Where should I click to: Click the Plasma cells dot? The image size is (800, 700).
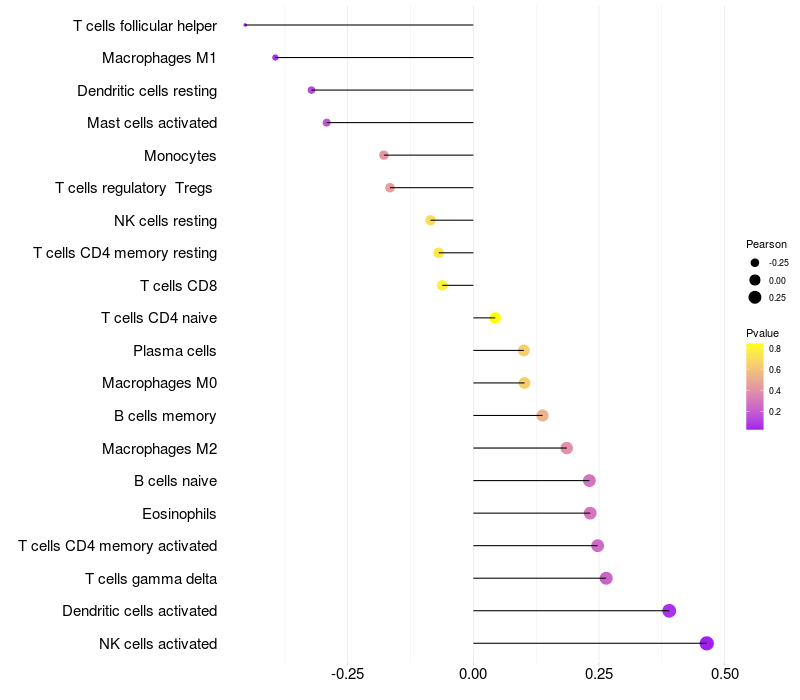click(523, 351)
